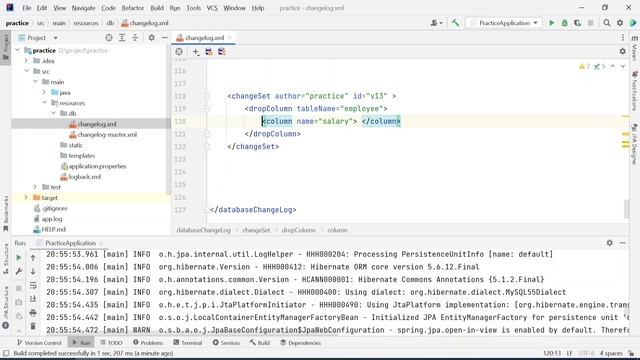
Task: Click the plus icon in editor toolbar
Action: [196, 52]
